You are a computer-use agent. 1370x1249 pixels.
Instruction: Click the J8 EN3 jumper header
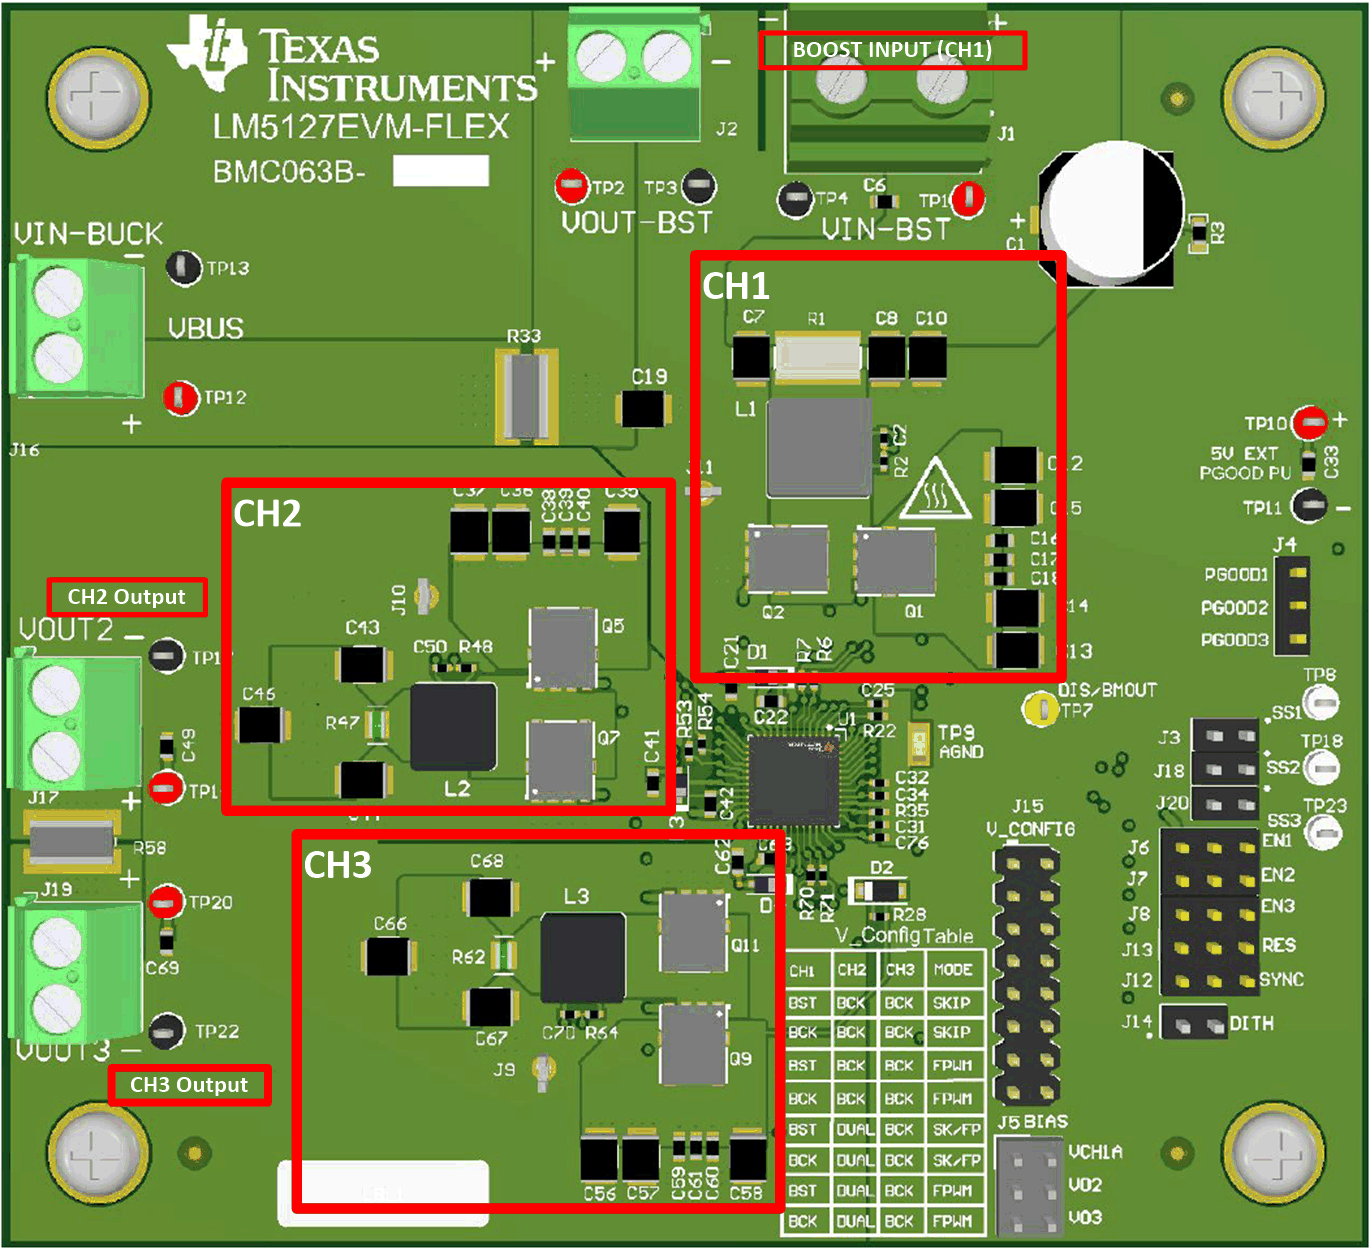pos(1209,913)
